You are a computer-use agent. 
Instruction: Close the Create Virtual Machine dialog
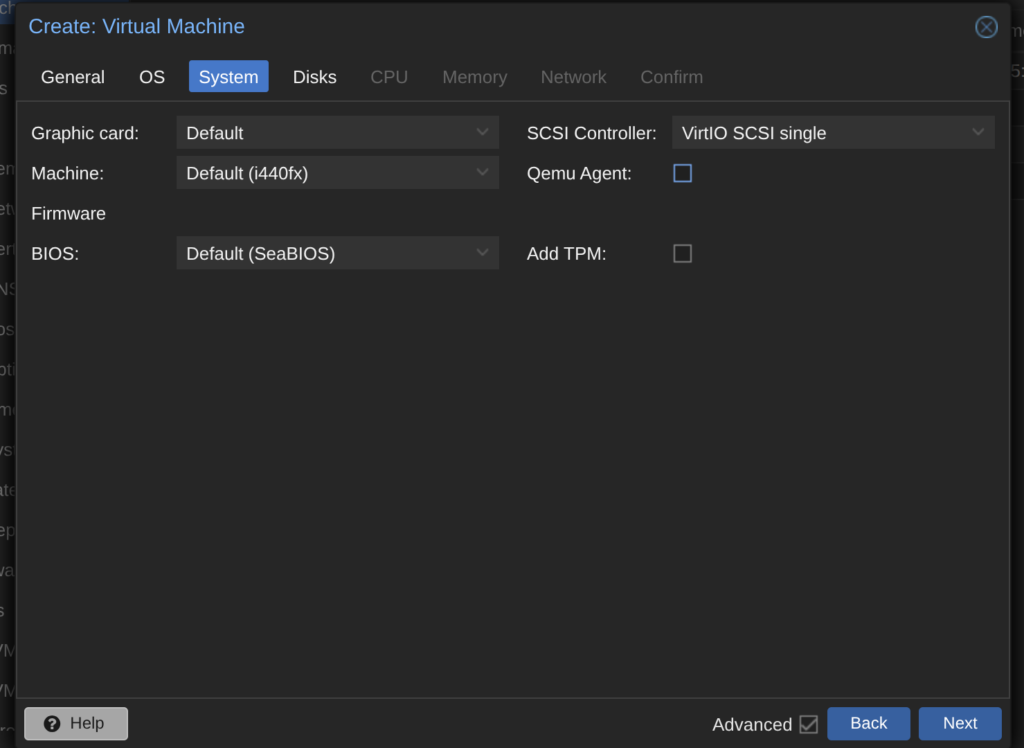[986, 27]
